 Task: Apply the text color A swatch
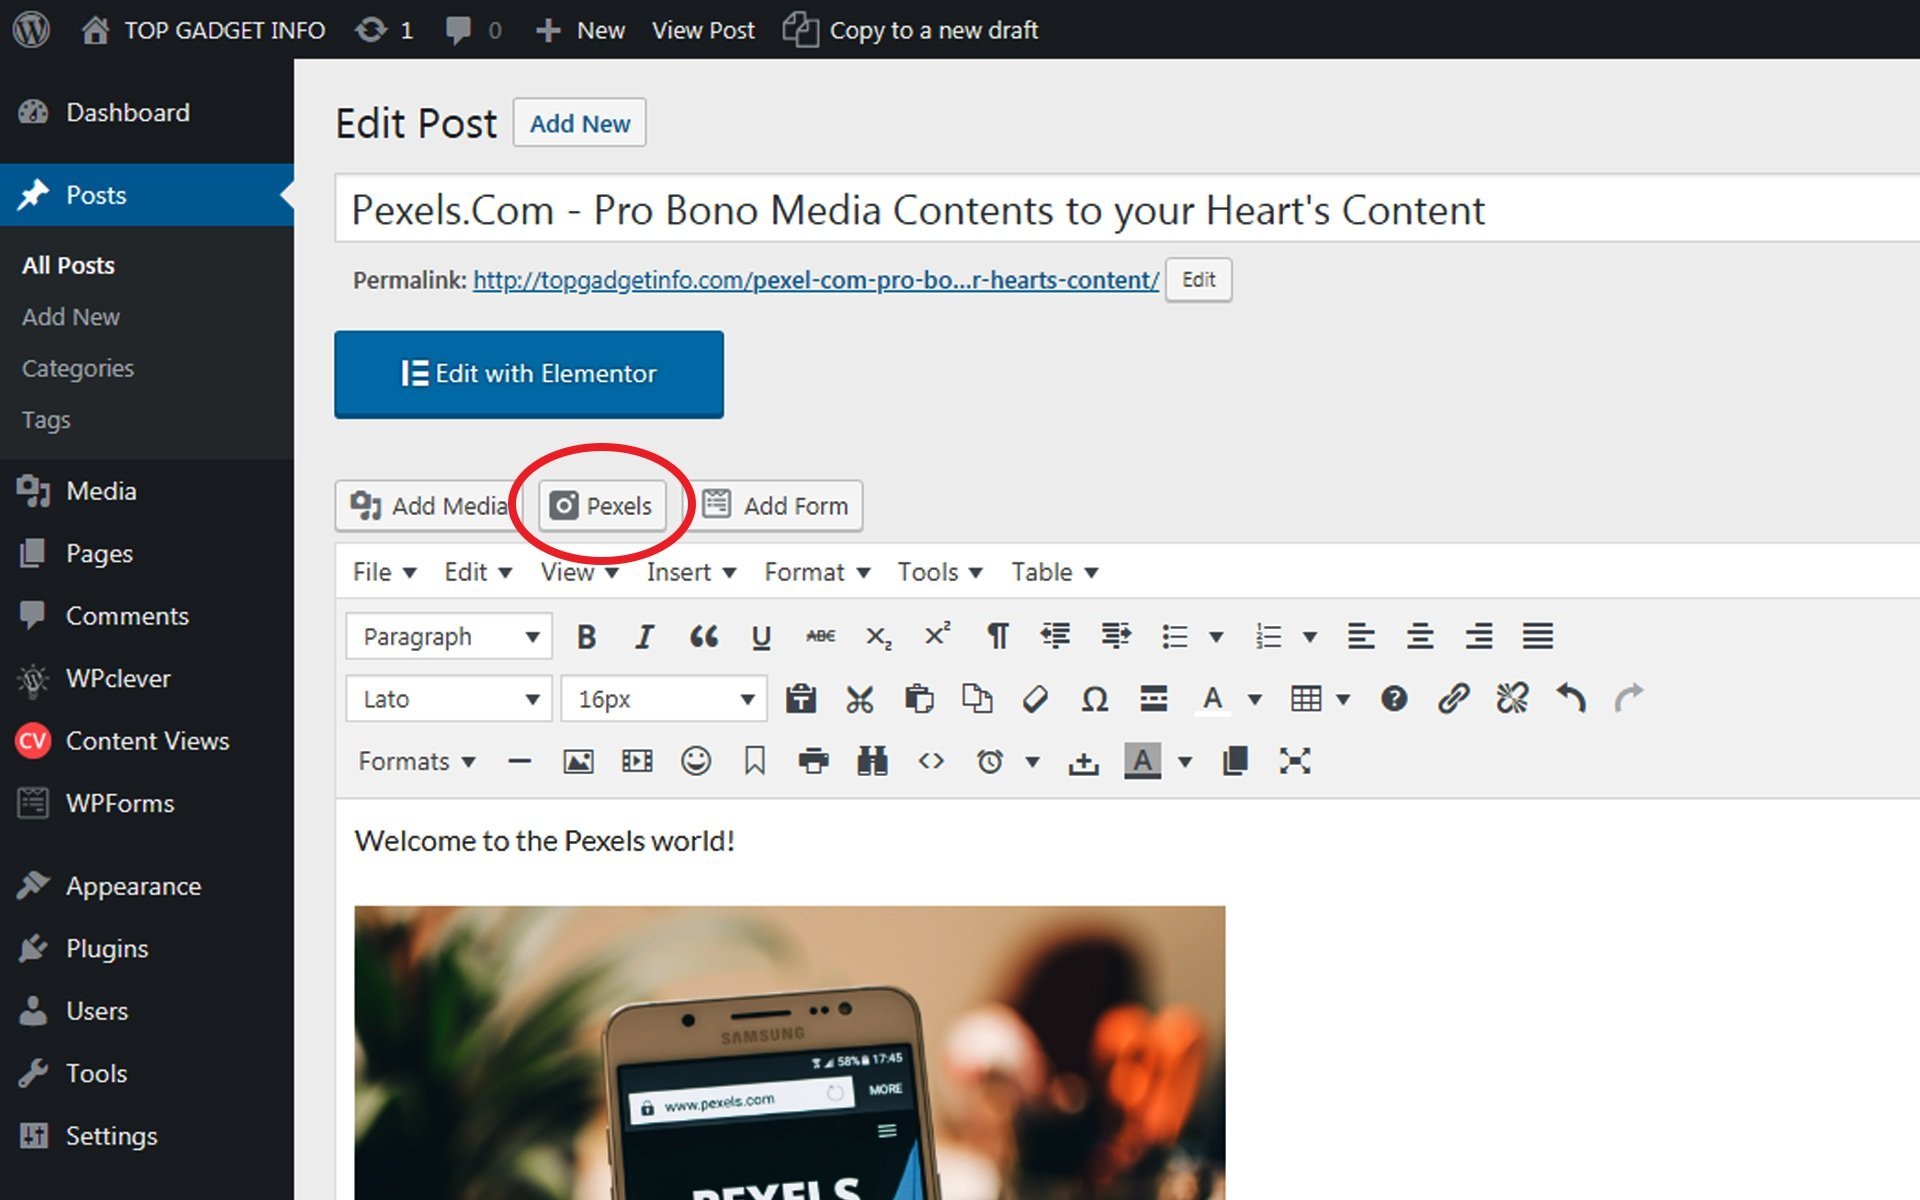[x=1212, y=699]
